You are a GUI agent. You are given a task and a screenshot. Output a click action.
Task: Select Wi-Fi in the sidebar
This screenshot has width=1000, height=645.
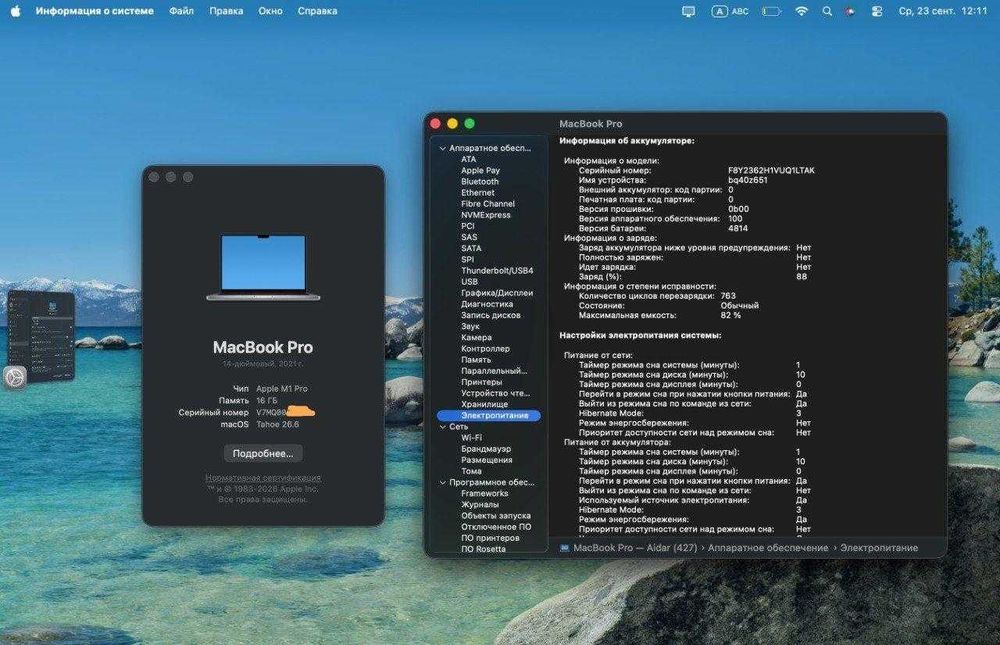tap(471, 438)
